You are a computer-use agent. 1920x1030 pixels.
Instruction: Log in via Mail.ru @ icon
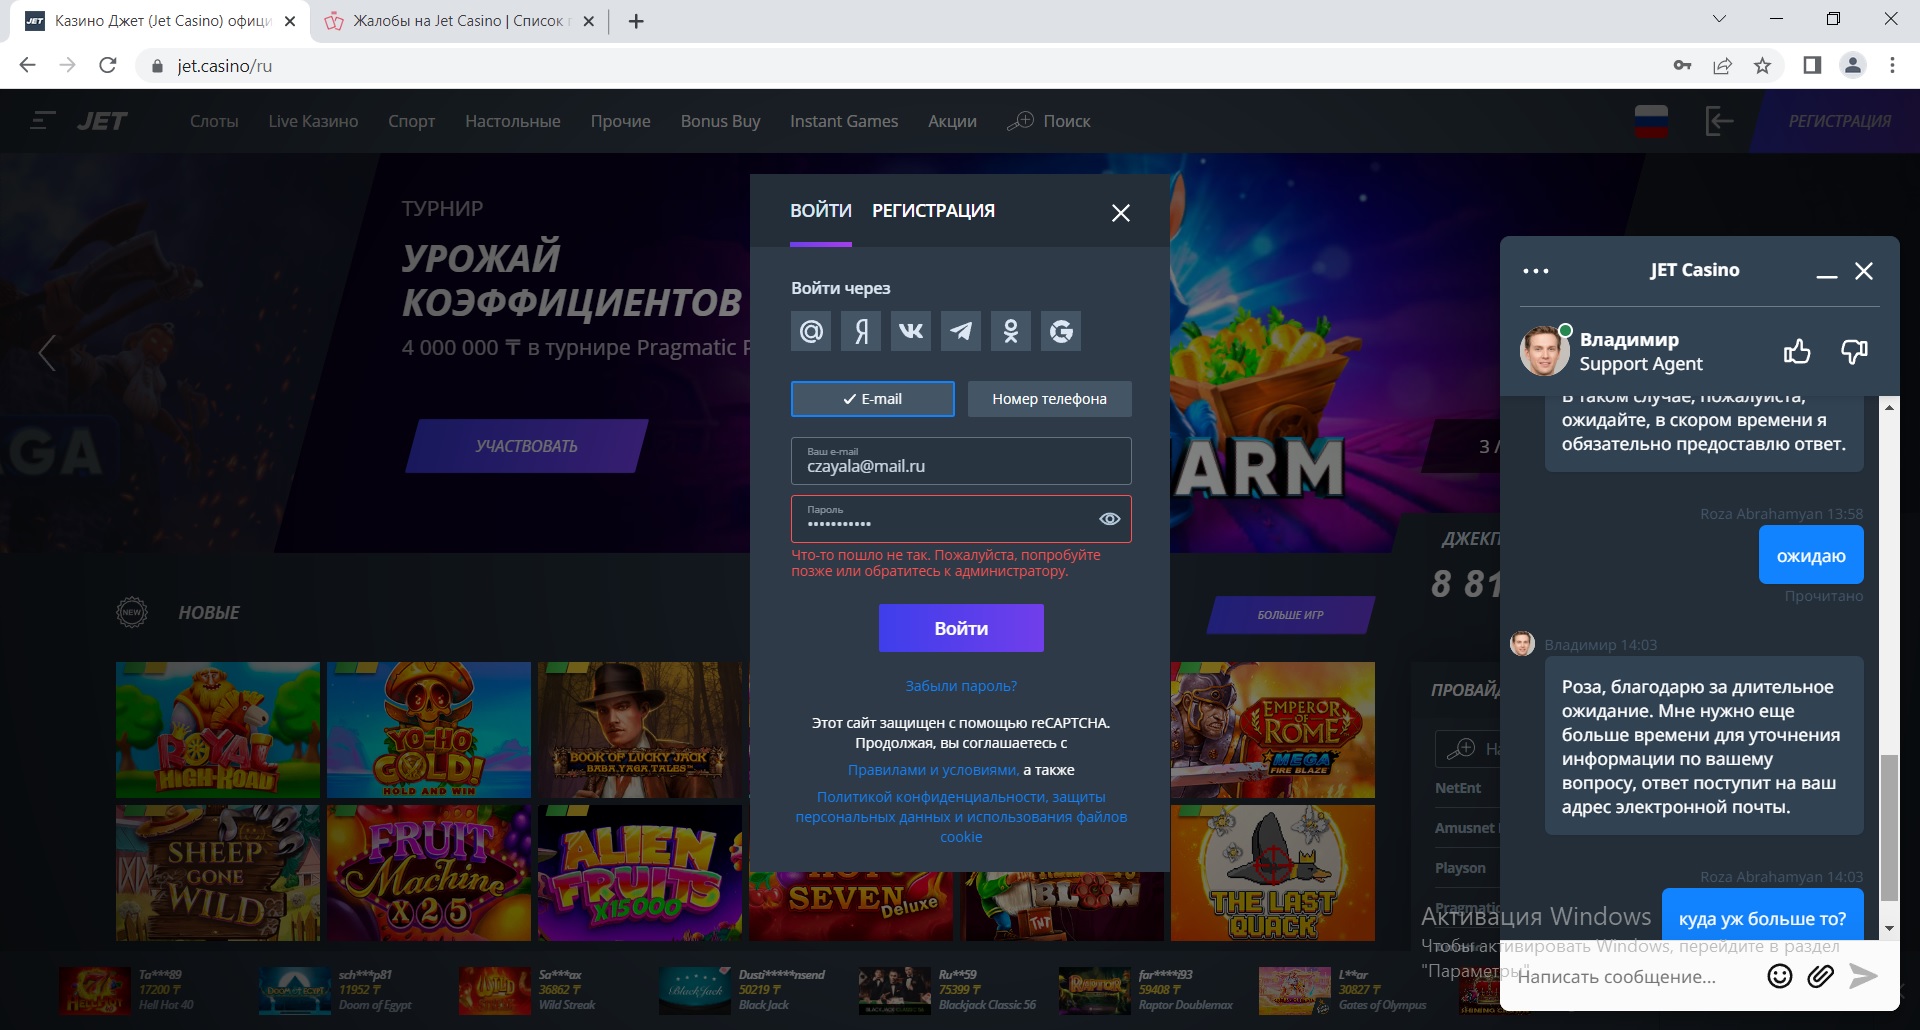pyautogui.click(x=811, y=331)
